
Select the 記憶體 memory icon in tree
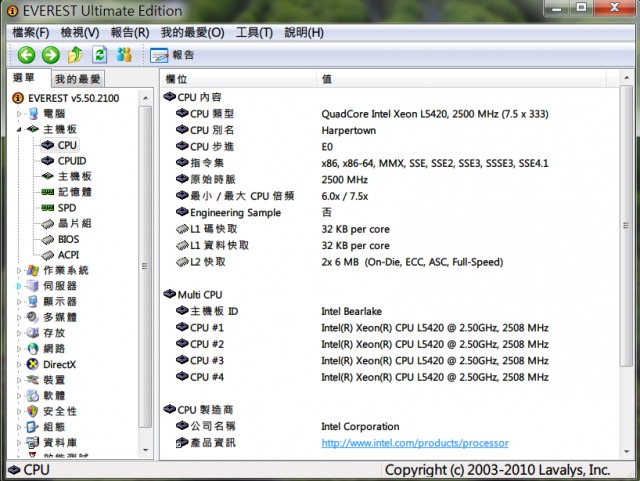pos(48,192)
